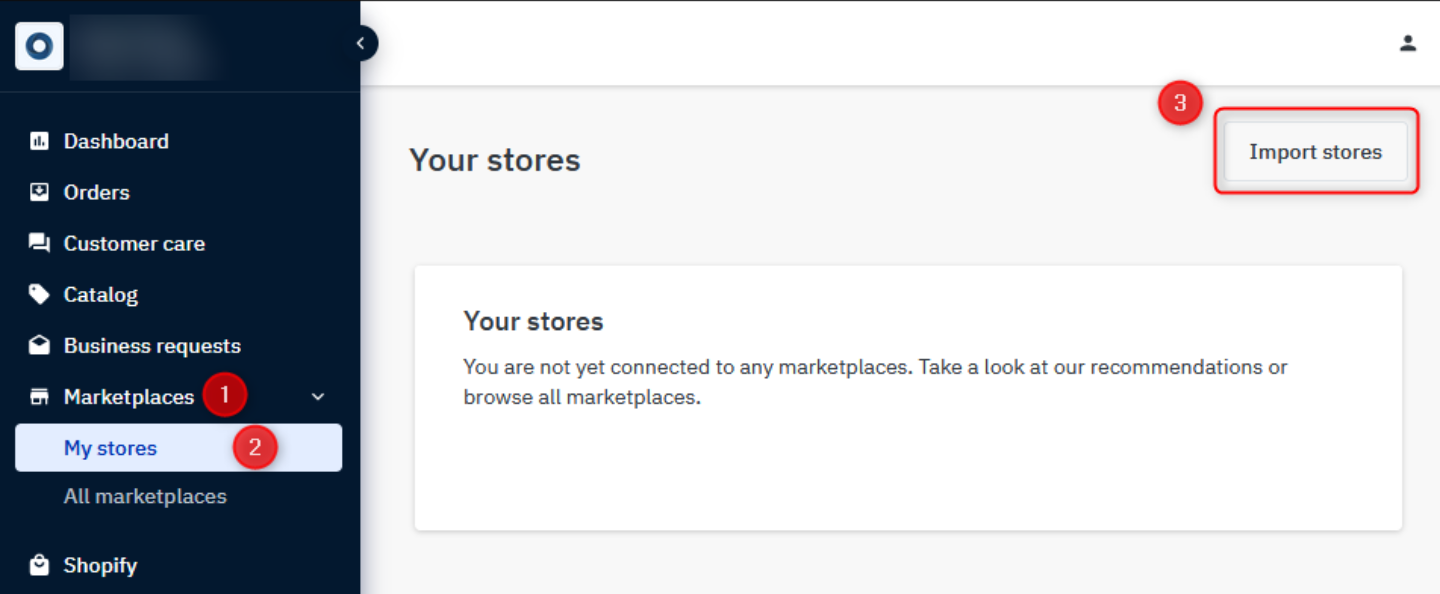Viewport: 1440px width, 594px height.
Task: Click the Customer care chat icon
Action: click(39, 243)
